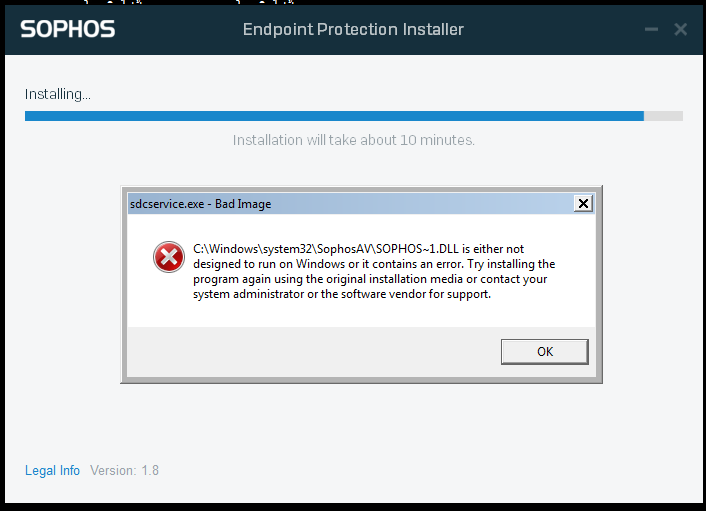Viewport: 706px width, 511px height.
Task: Open the Legal Info link
Action: 52,470
